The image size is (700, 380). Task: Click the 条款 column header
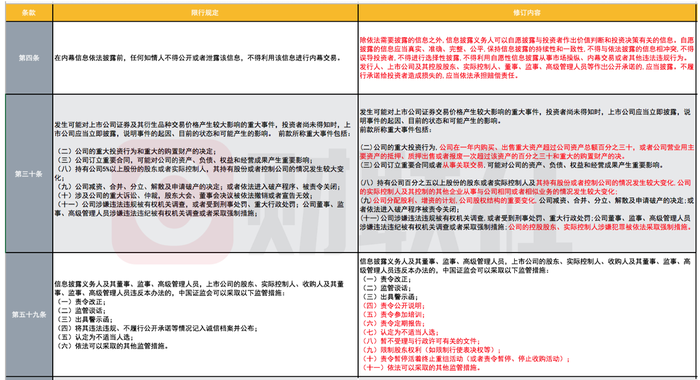click(x=29, y=13)
